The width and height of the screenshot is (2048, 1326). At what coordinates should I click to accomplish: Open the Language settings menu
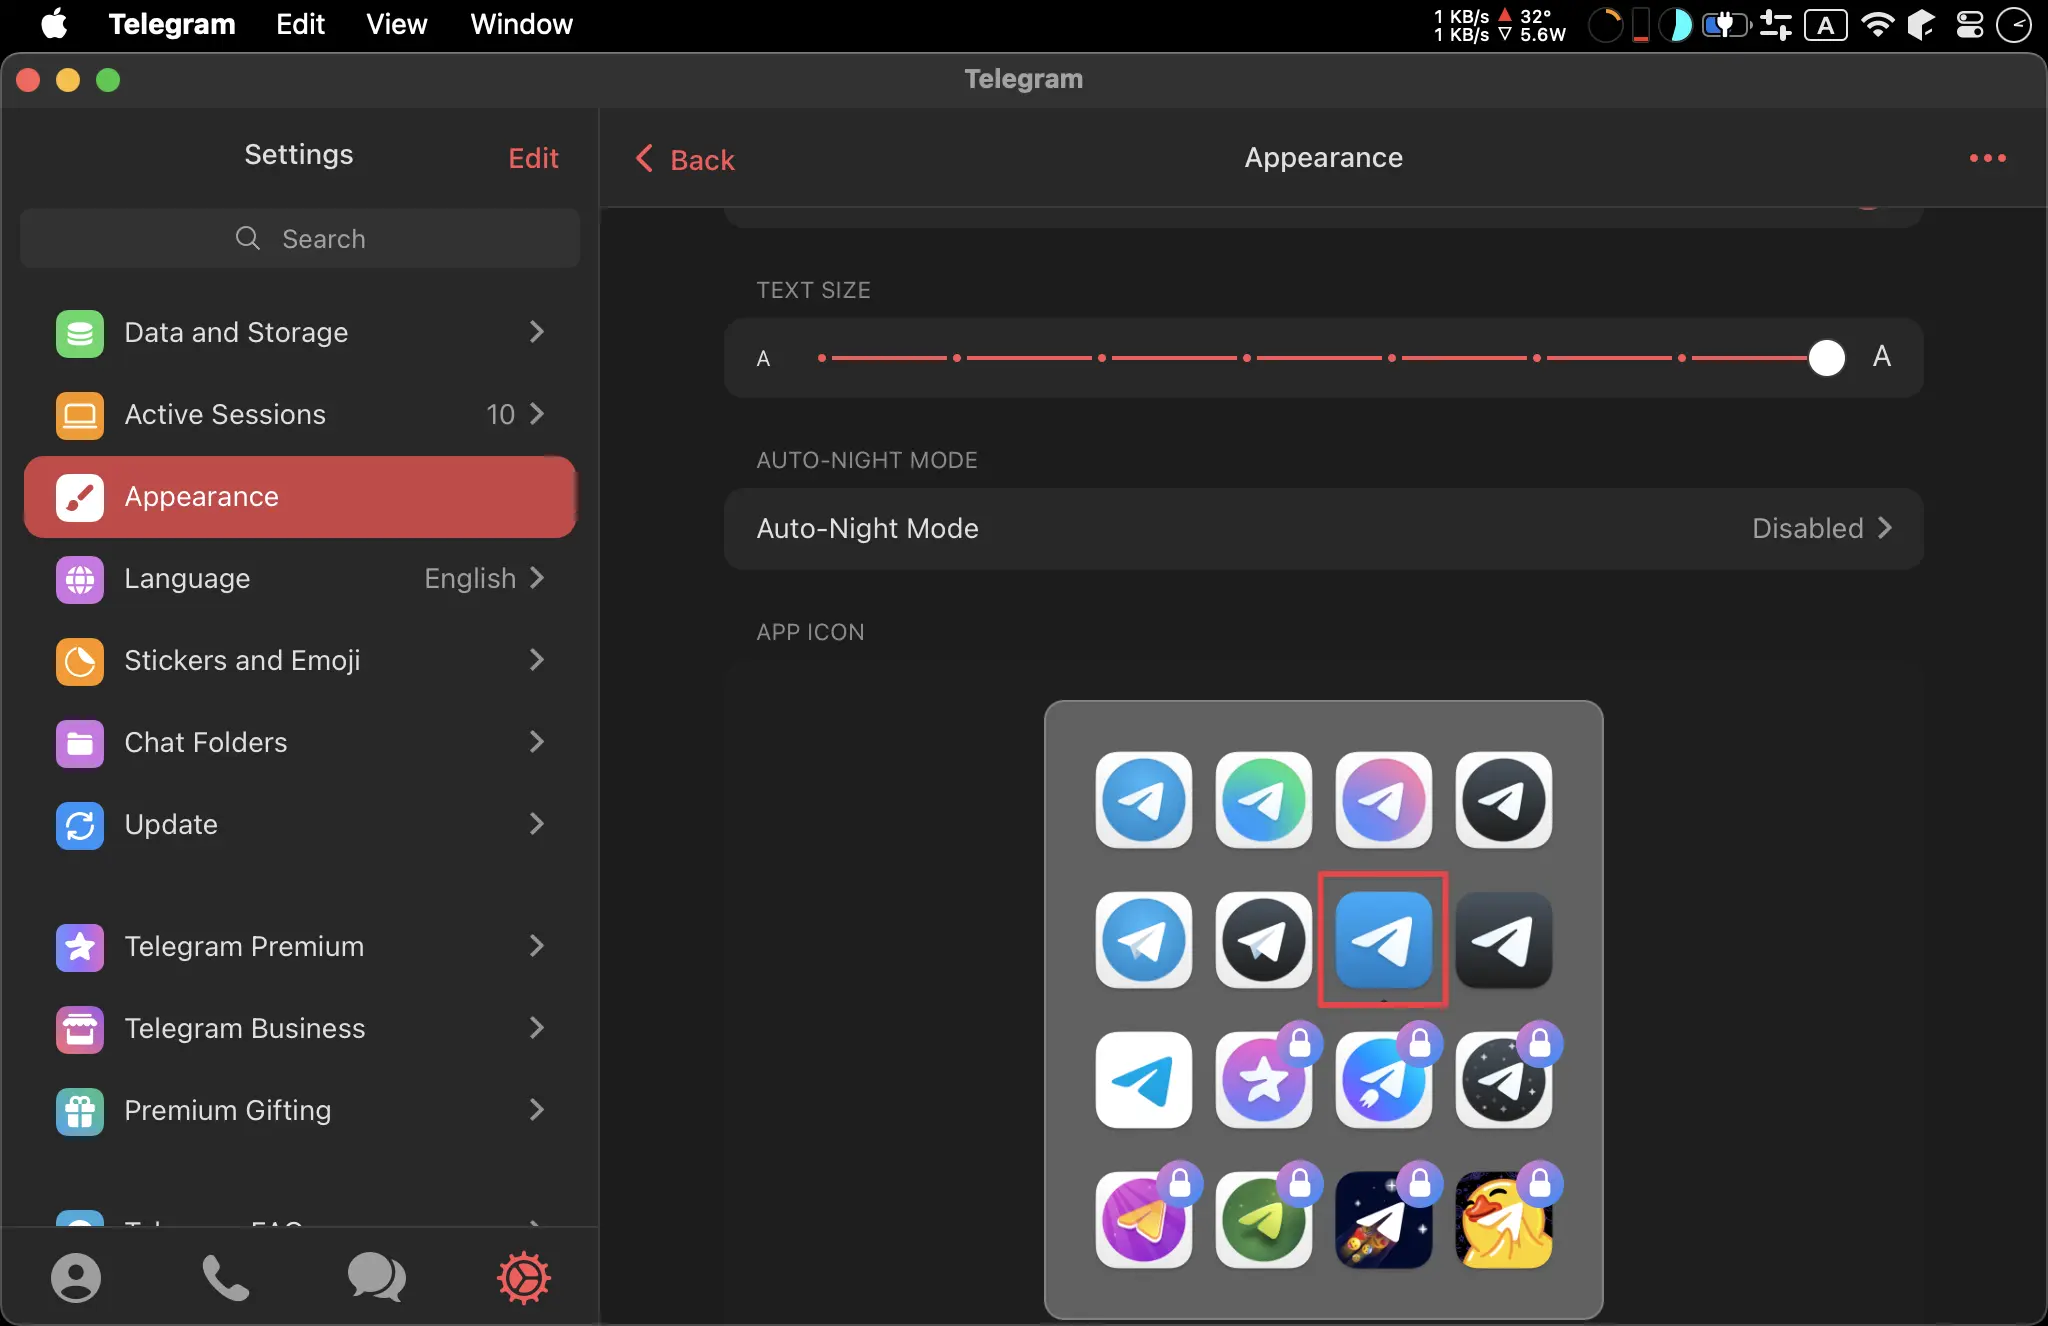299,578
